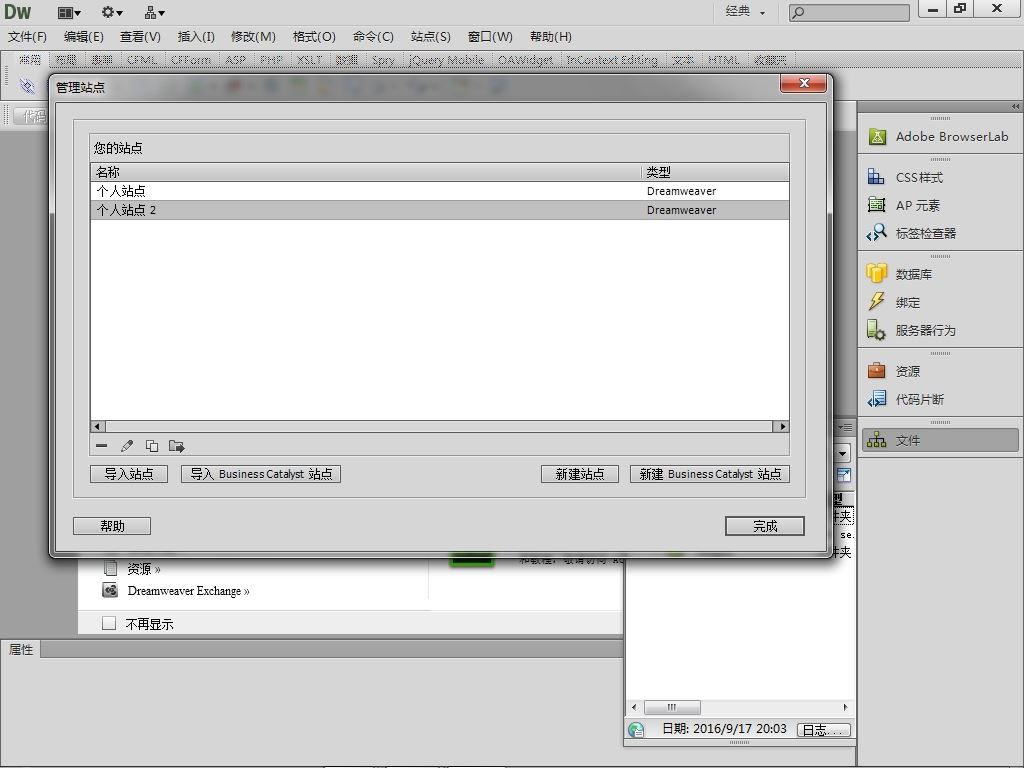Open 编辑(E) menu

(x=84, y=37)
